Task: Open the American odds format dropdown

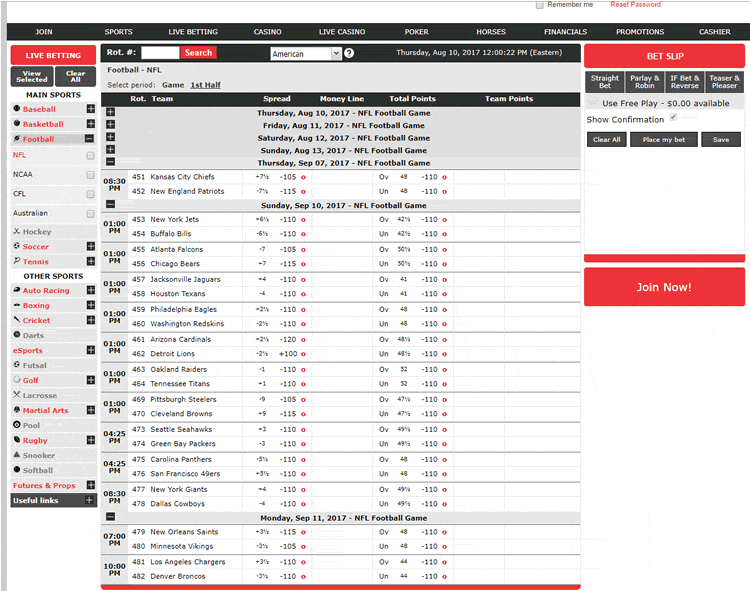Action: click(305, 54)
